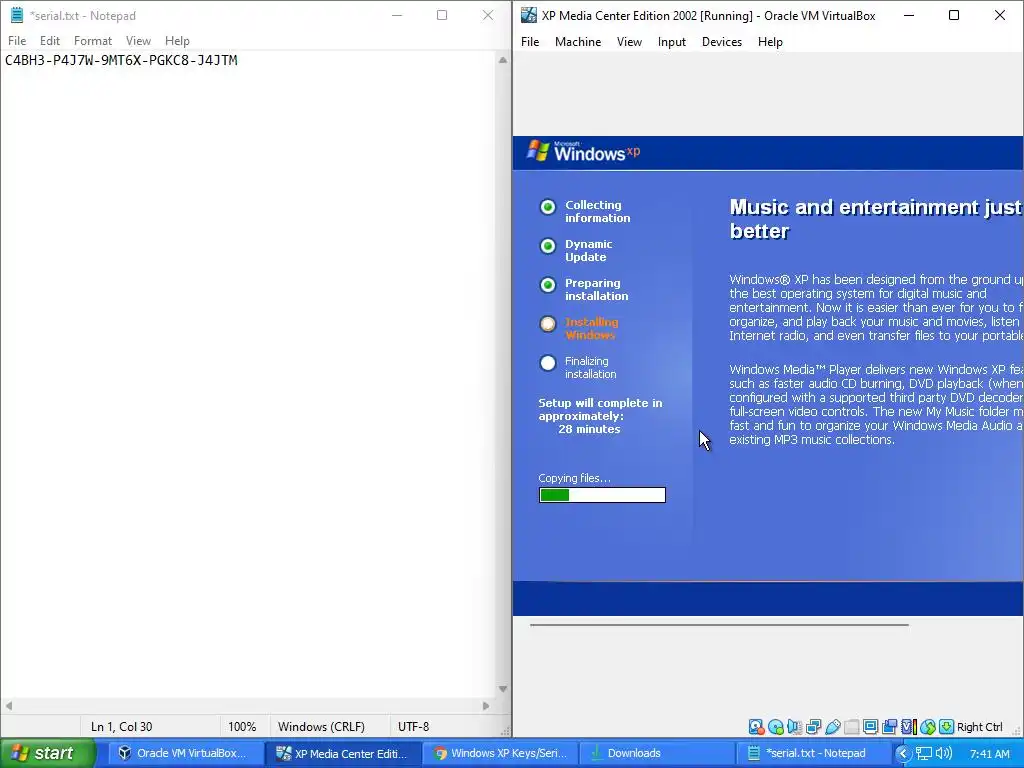Viewport: 1024px width, 768px height.
Task: Click the serial key text in Notepad
Action: (x=121, y=60)
